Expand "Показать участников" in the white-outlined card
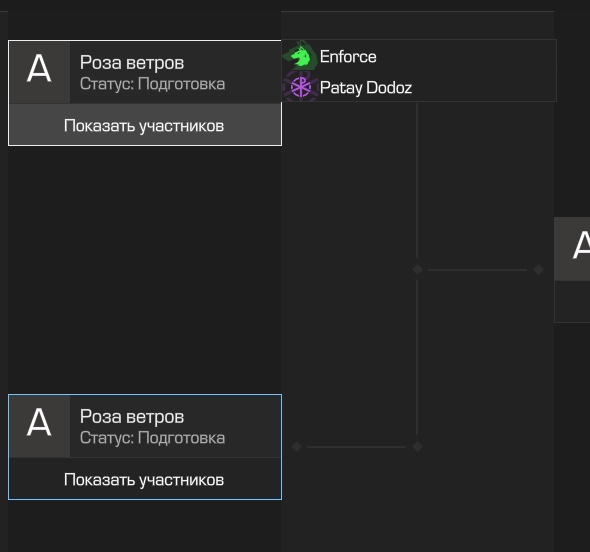Screen dimensions: 590x552 (x=145, y=125)
